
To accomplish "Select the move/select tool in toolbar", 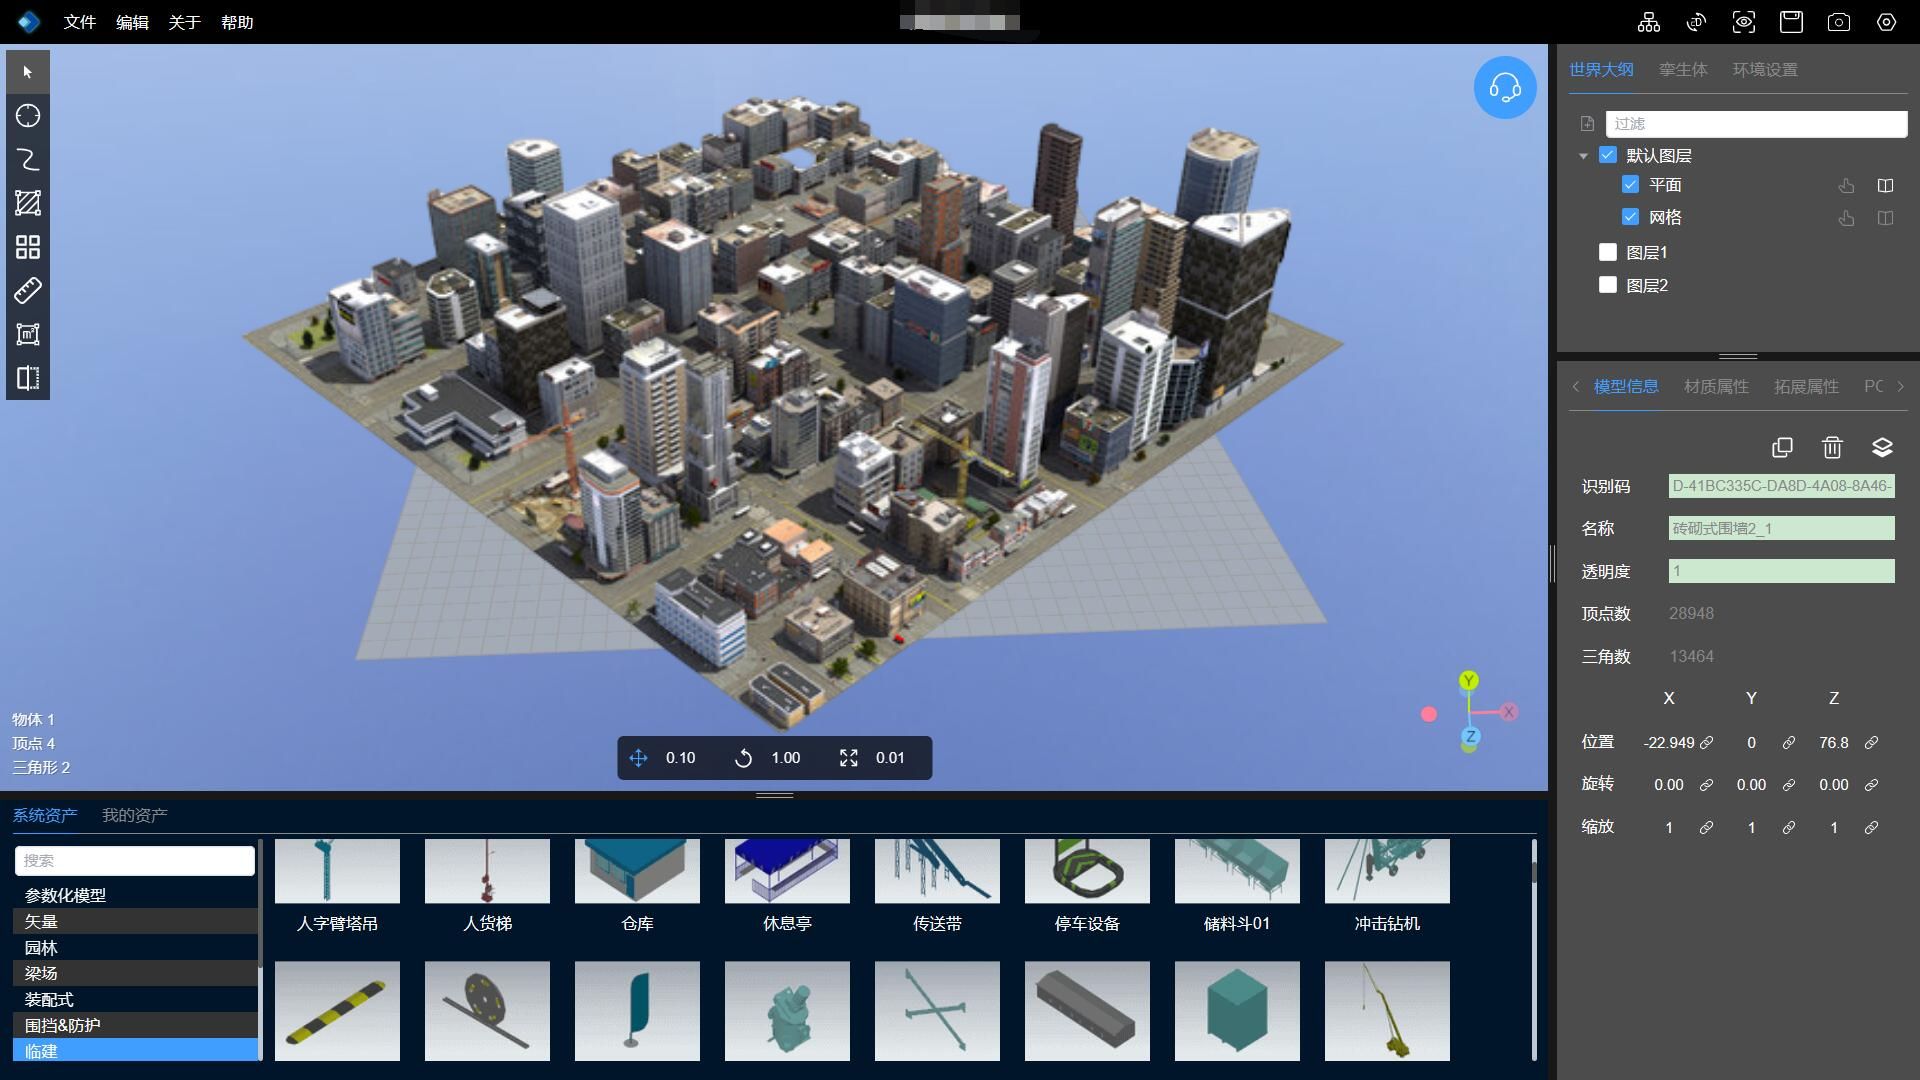I will point(26,71).
